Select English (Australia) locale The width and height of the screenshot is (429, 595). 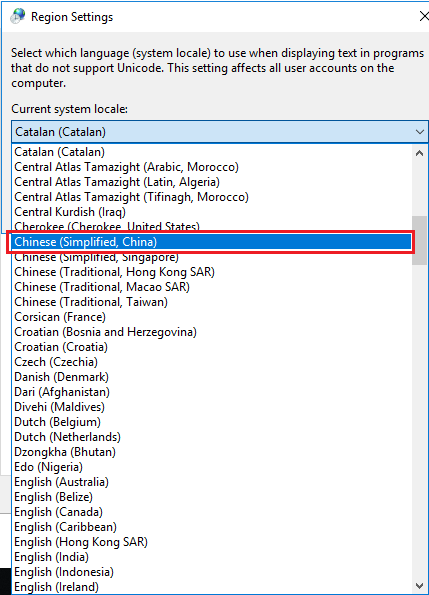(x=212, y=482)
